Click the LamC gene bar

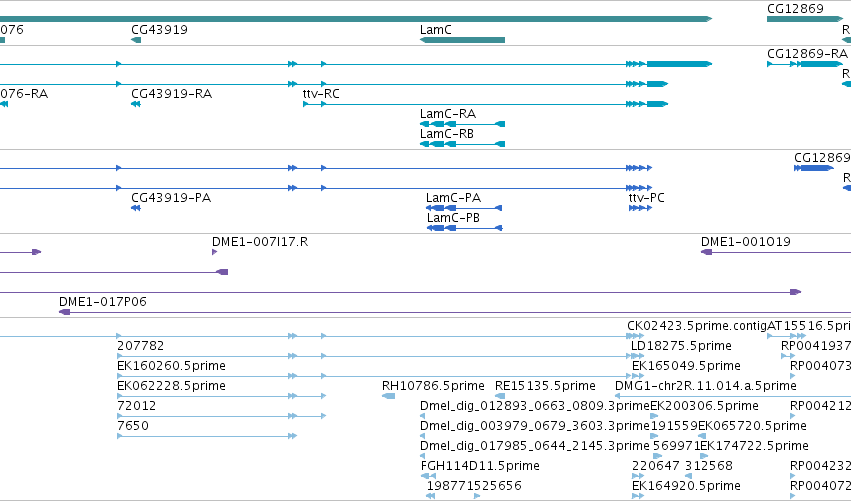[x=462, y=40]
